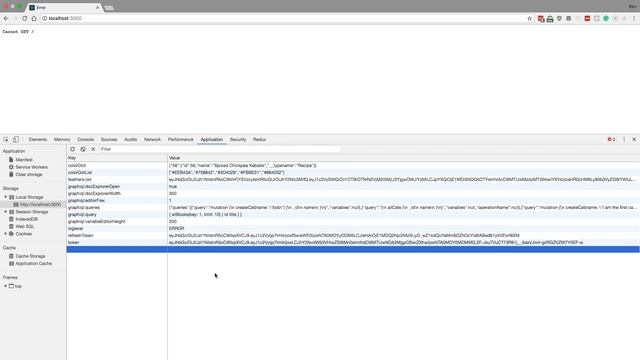Expand the top frame node
The height and width of the screenshot is (360, 640).
pyautogui.click(x=5, y=286)
